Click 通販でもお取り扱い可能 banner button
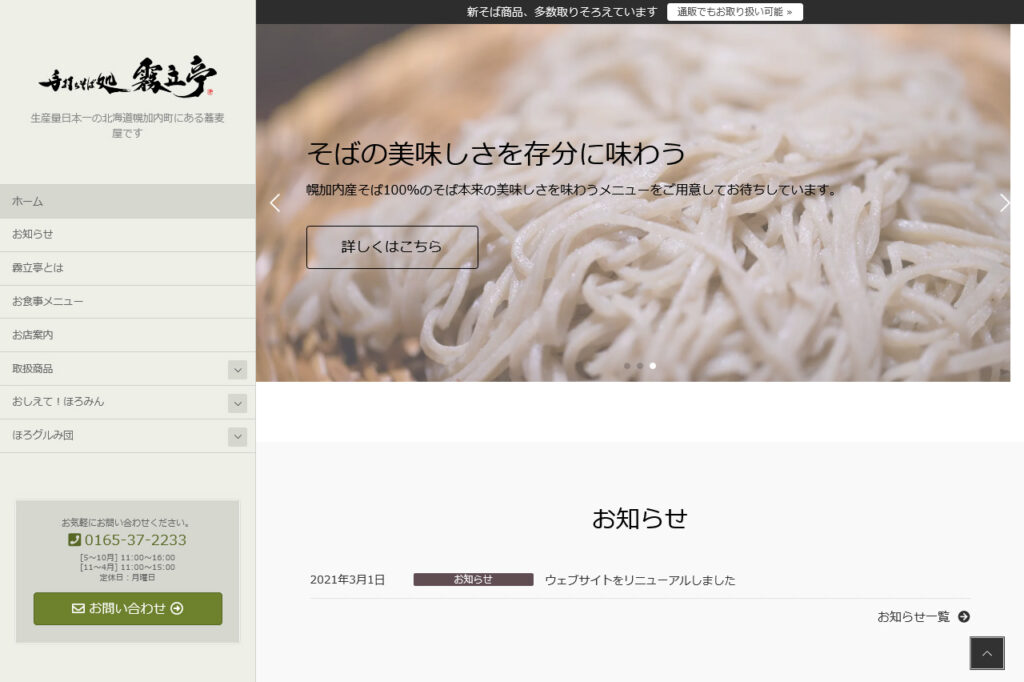This screenshot has height=682, width=1024. (734, 12)
